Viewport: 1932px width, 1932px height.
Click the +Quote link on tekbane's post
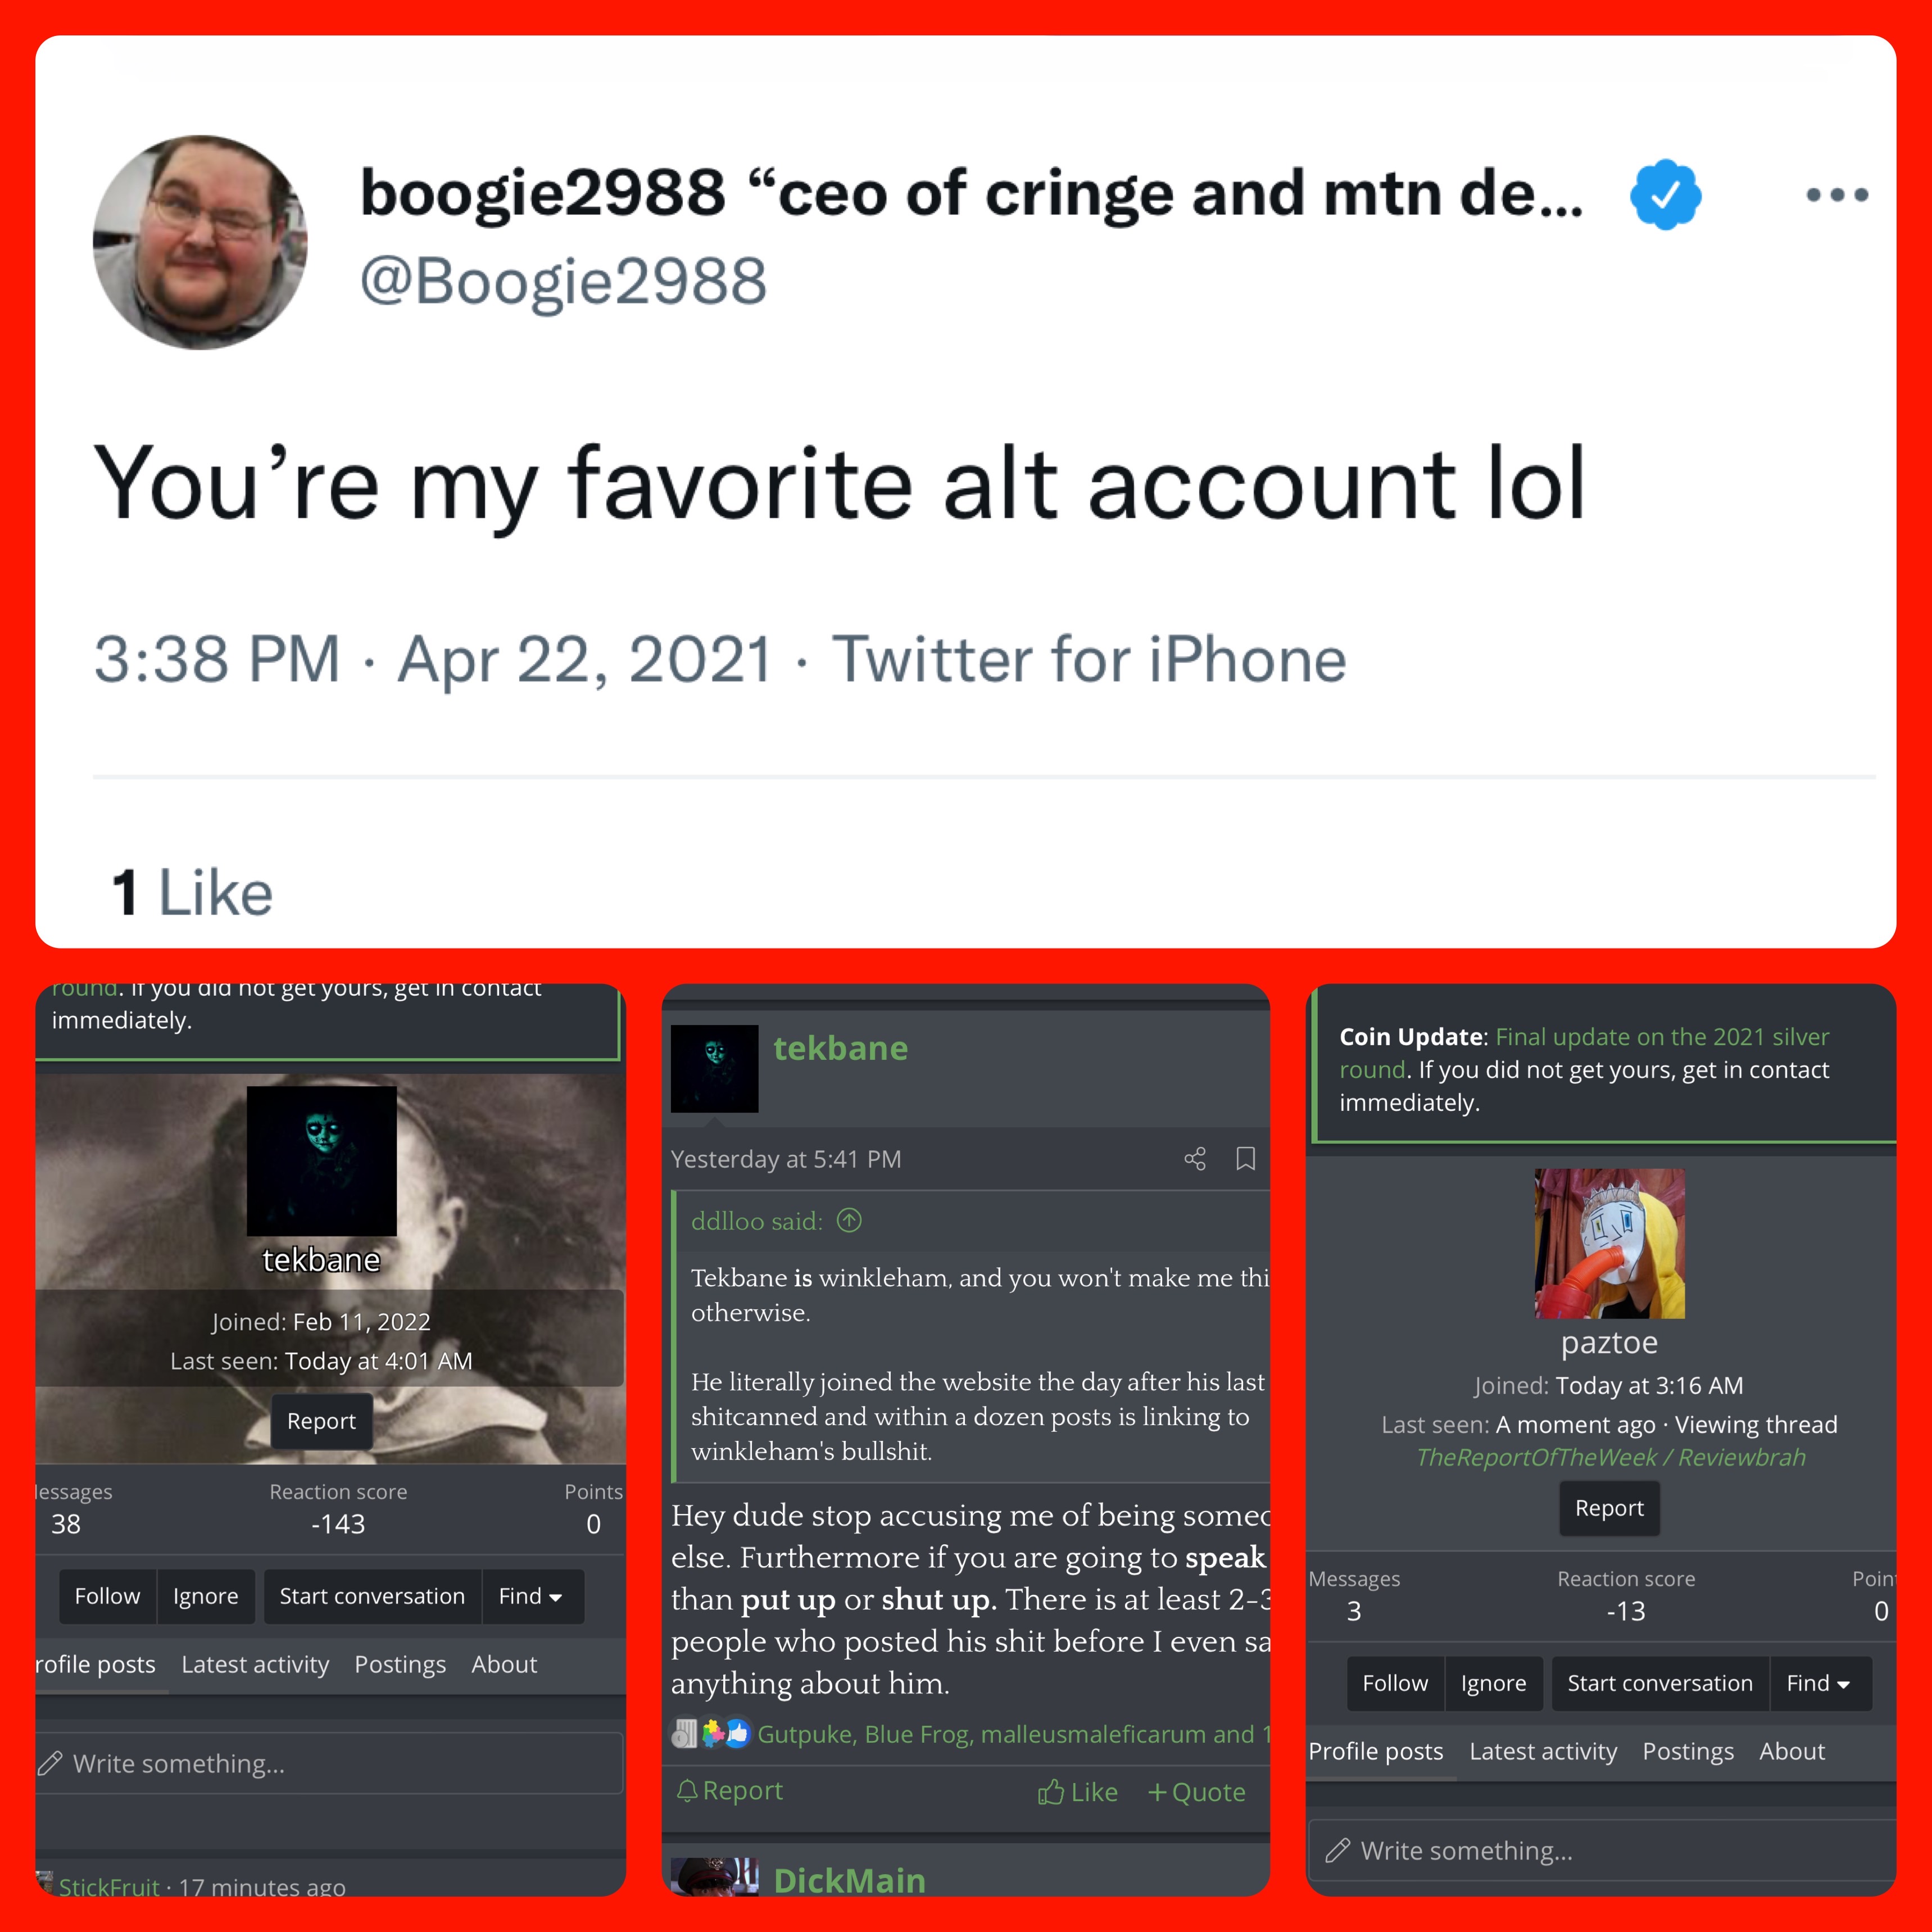(1196, 1792)
